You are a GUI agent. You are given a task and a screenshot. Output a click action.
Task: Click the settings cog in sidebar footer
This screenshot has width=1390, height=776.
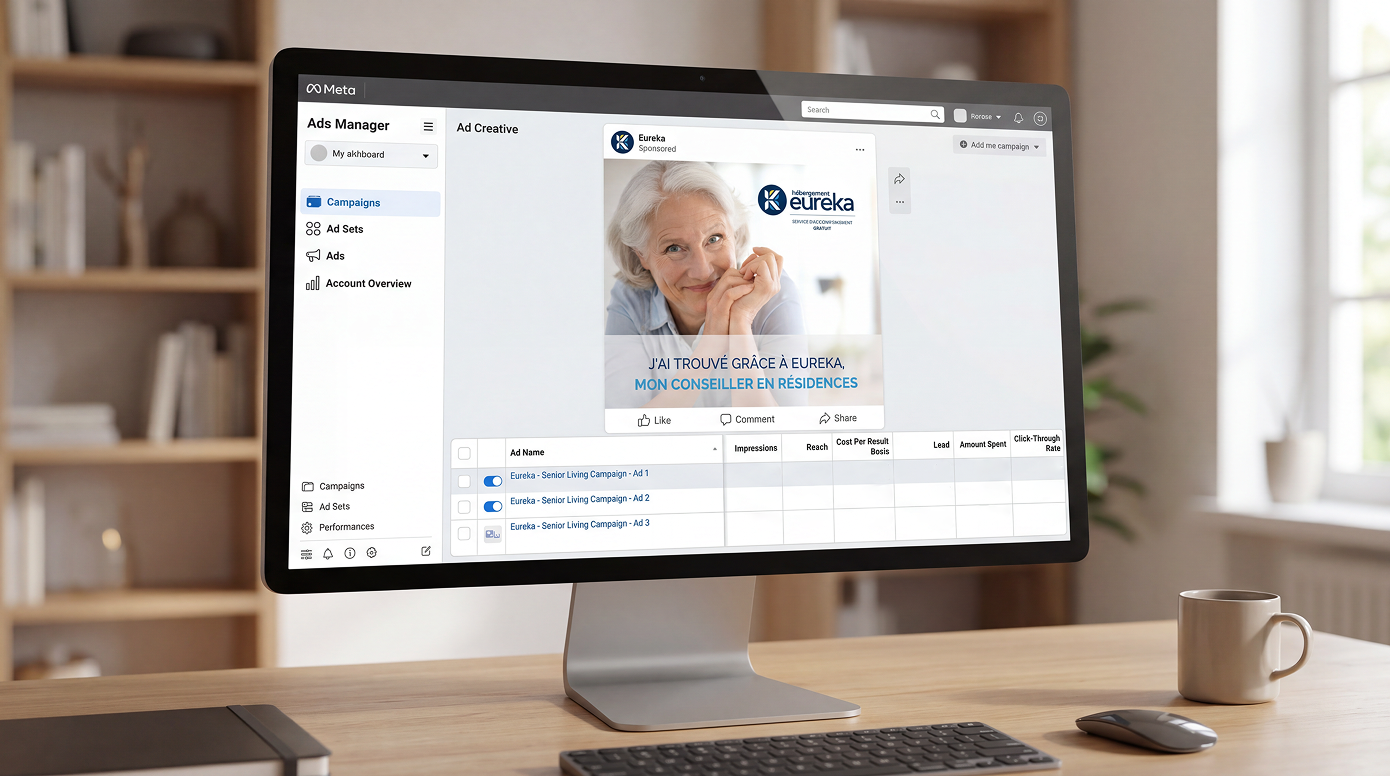tap(372, 552)
